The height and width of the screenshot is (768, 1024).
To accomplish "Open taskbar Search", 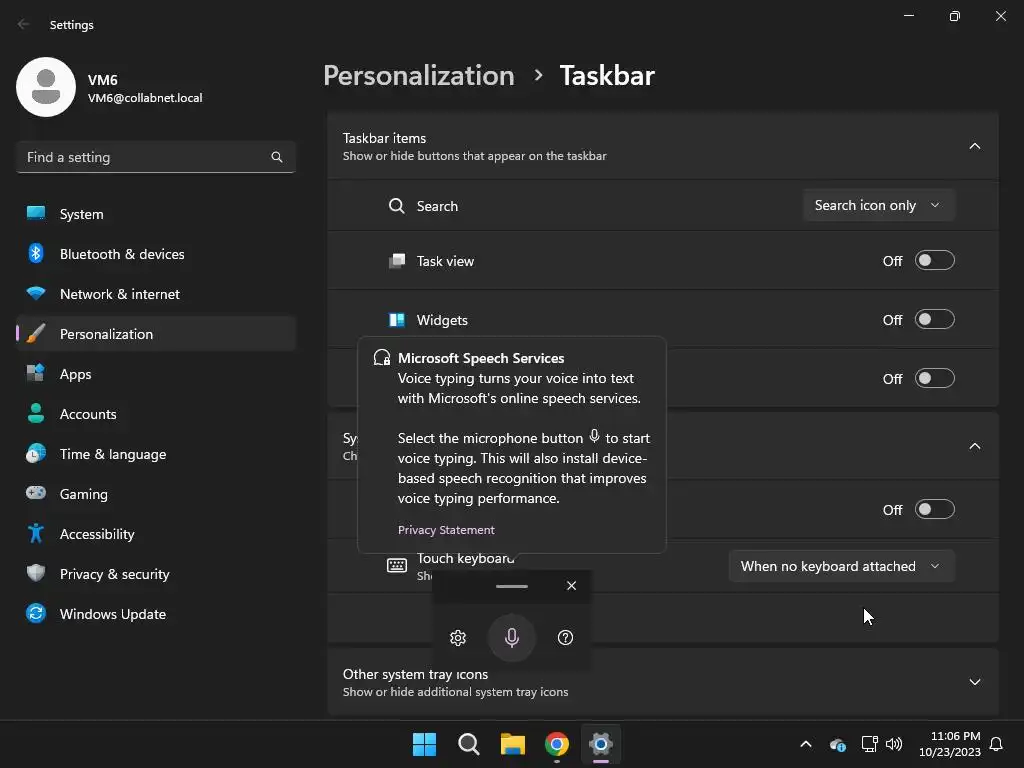I will pos(469,744).
